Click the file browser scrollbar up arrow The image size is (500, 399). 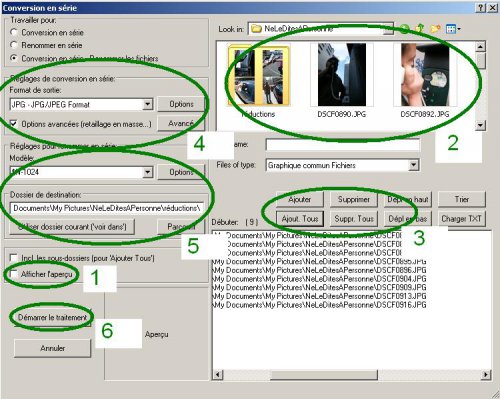(480, 46)
